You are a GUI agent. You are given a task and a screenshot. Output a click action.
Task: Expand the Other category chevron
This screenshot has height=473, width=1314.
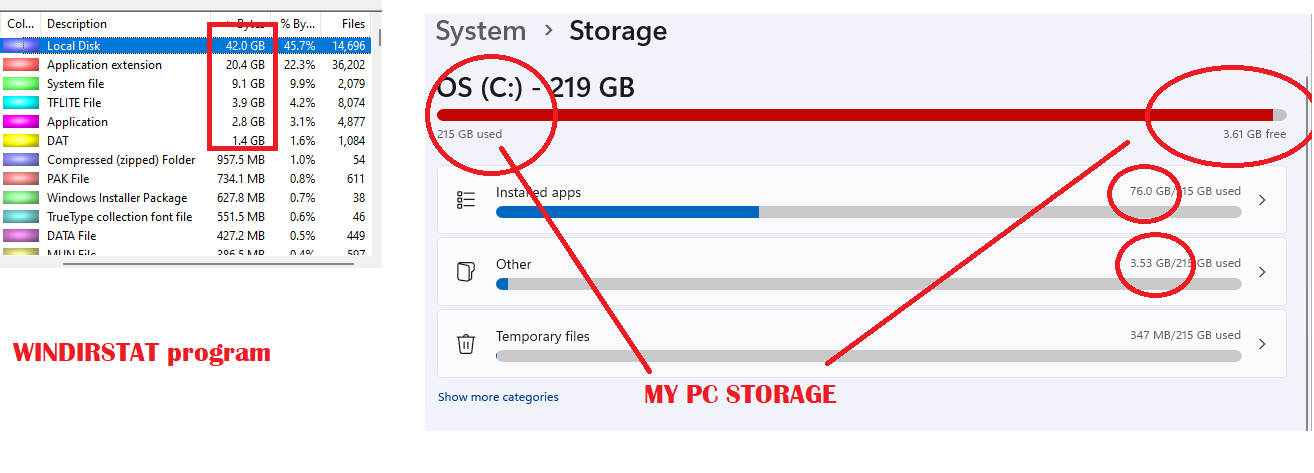(x=1262, y=272)
